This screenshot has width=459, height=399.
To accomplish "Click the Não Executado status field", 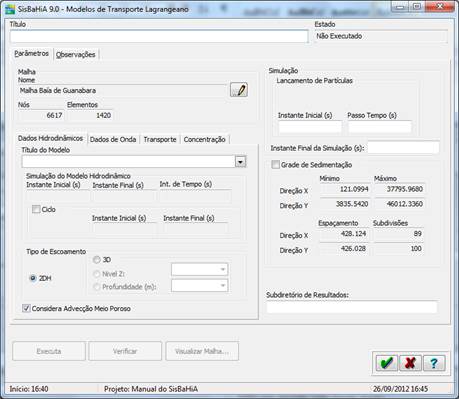I will pyautogui.click(x=380, y=36).
